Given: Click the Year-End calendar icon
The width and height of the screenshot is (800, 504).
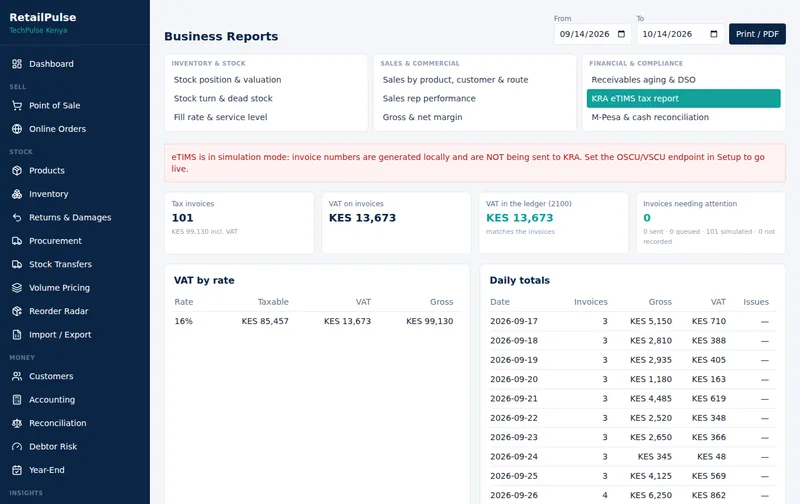Looking at the screenshot, I should [17, 470].
